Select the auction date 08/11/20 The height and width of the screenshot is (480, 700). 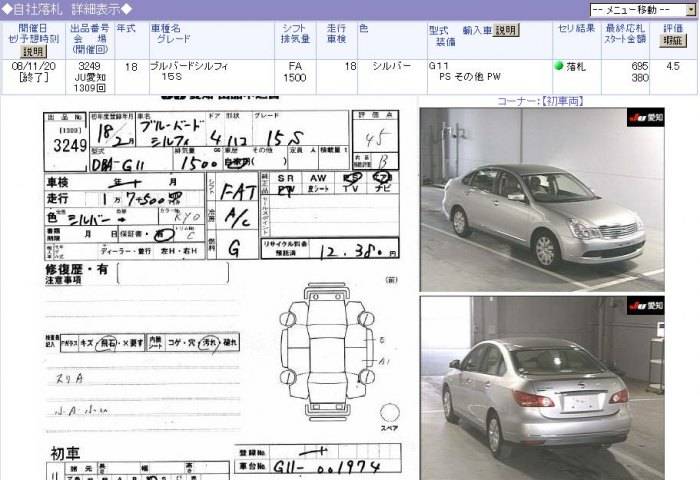click(x=33, y=66)
